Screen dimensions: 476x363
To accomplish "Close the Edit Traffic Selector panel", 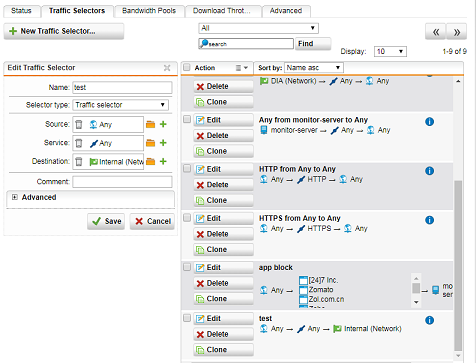I will [167, 68].
